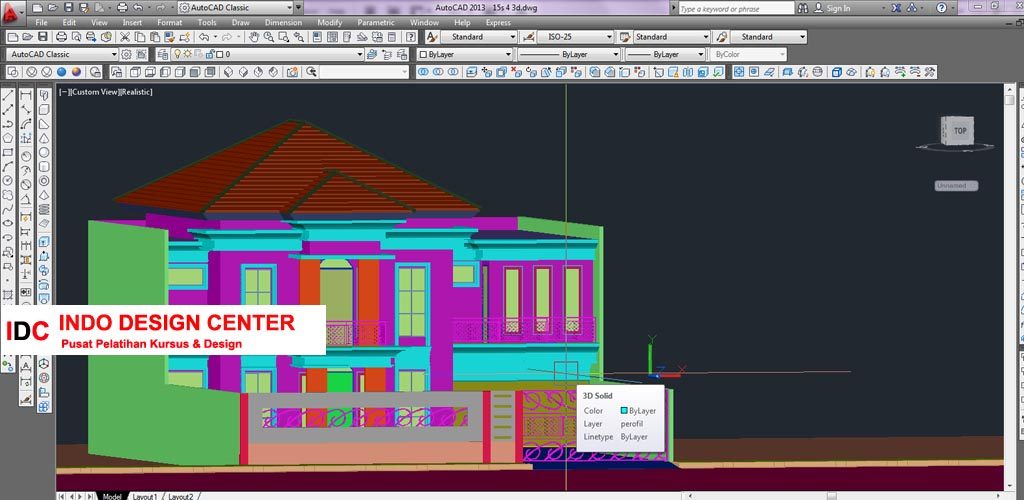
Task: Select the Cone solid modeling tool
Action: tap(44, 138)
